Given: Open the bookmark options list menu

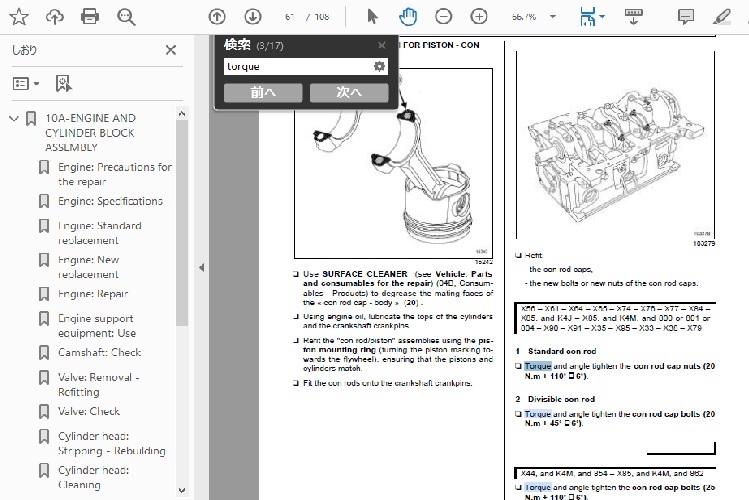Looking at the screenshot, I should tap(26, 84).
